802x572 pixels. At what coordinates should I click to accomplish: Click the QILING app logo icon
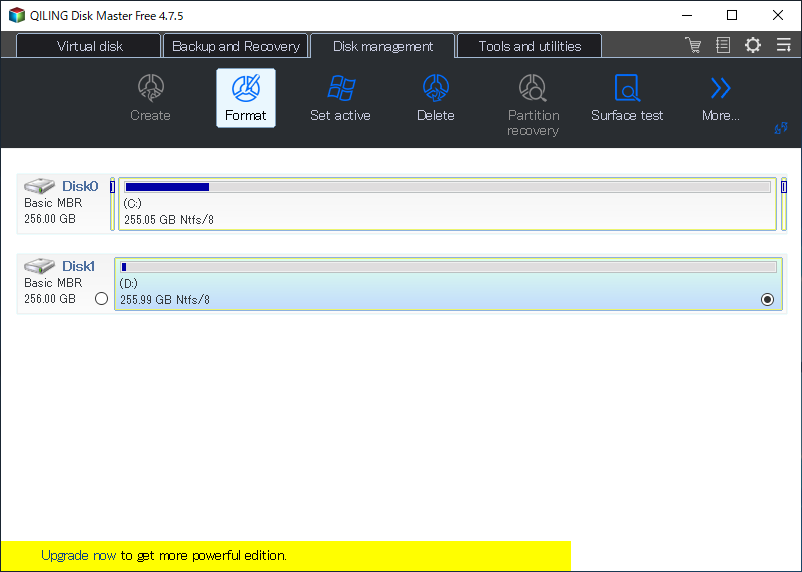click(17, 15)
